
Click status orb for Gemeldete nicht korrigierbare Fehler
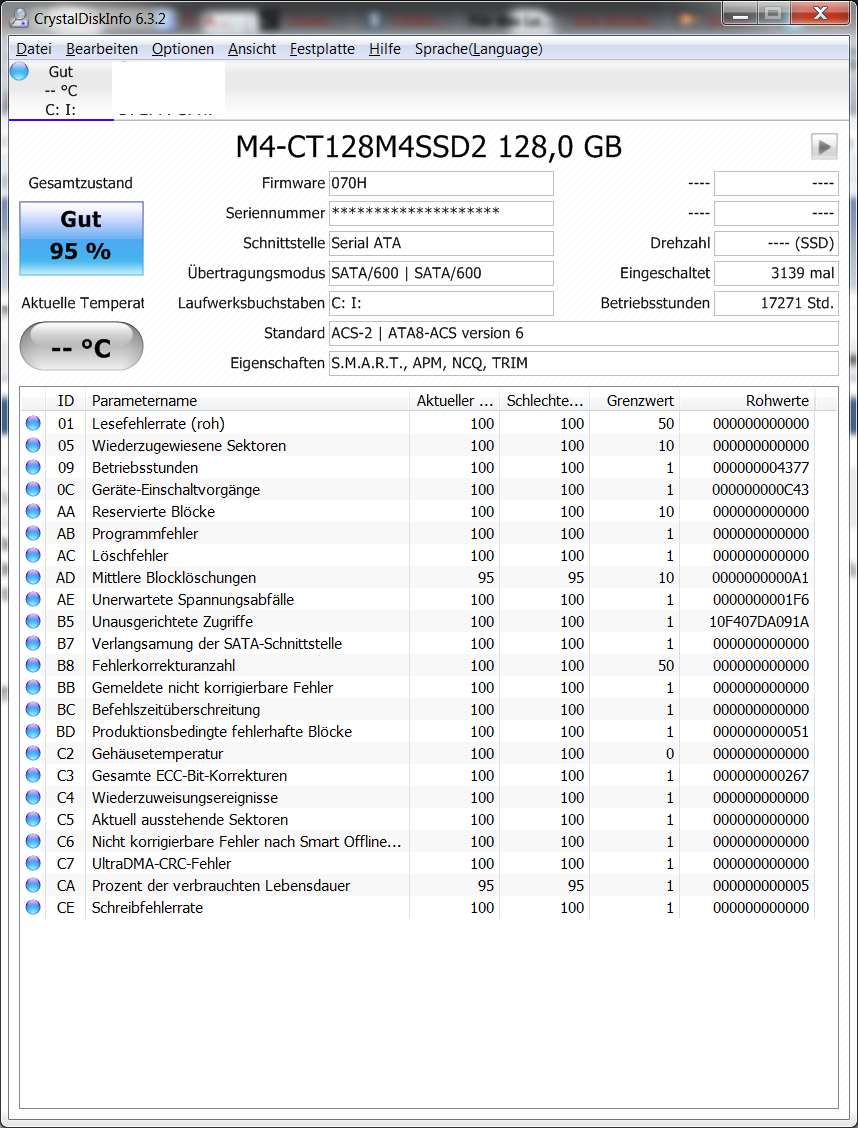32,687
